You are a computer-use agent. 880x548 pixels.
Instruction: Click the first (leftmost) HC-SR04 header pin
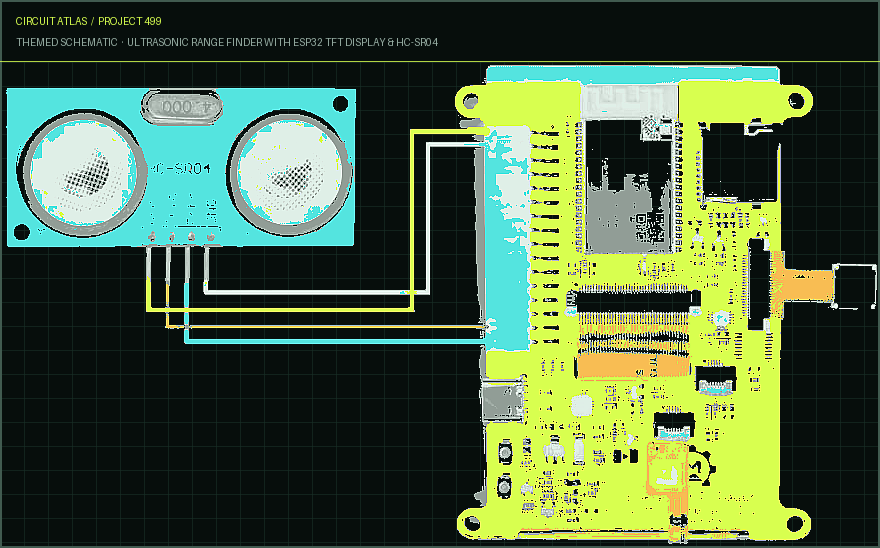click(152, 238)
